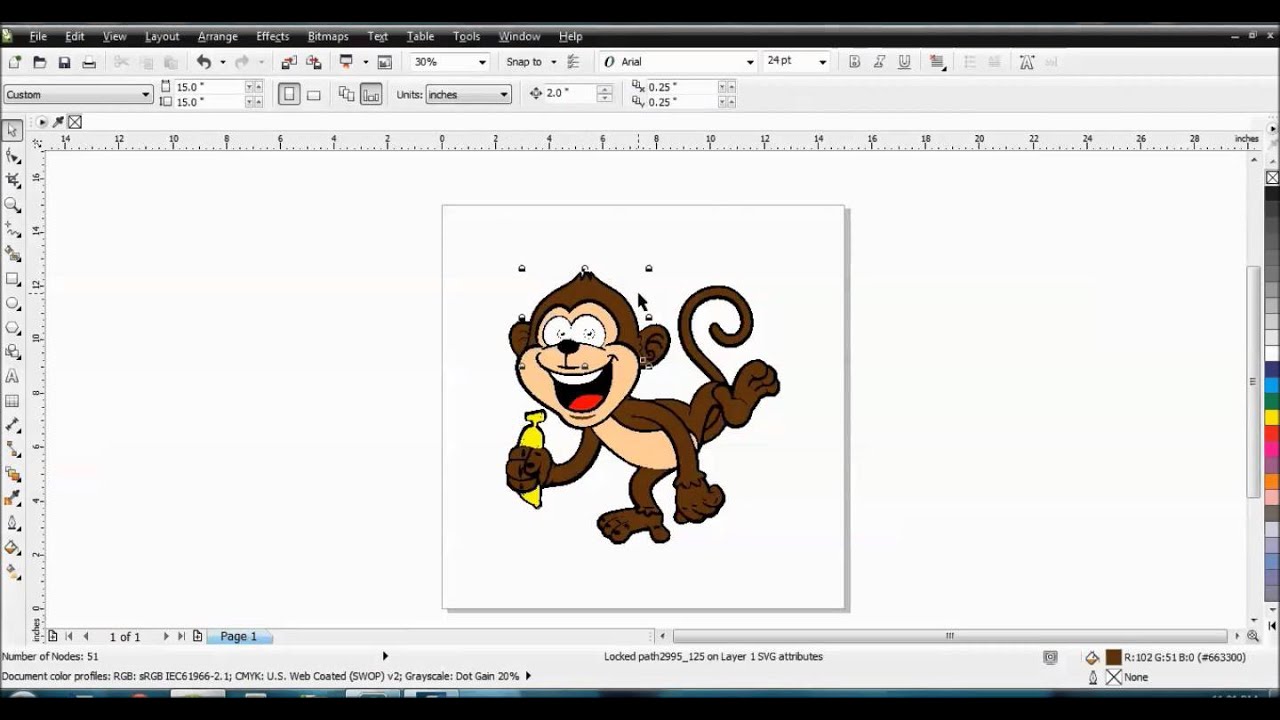Select the Polygon tool
Screen dimensions: 1280x720
click(x=12, y=327)
